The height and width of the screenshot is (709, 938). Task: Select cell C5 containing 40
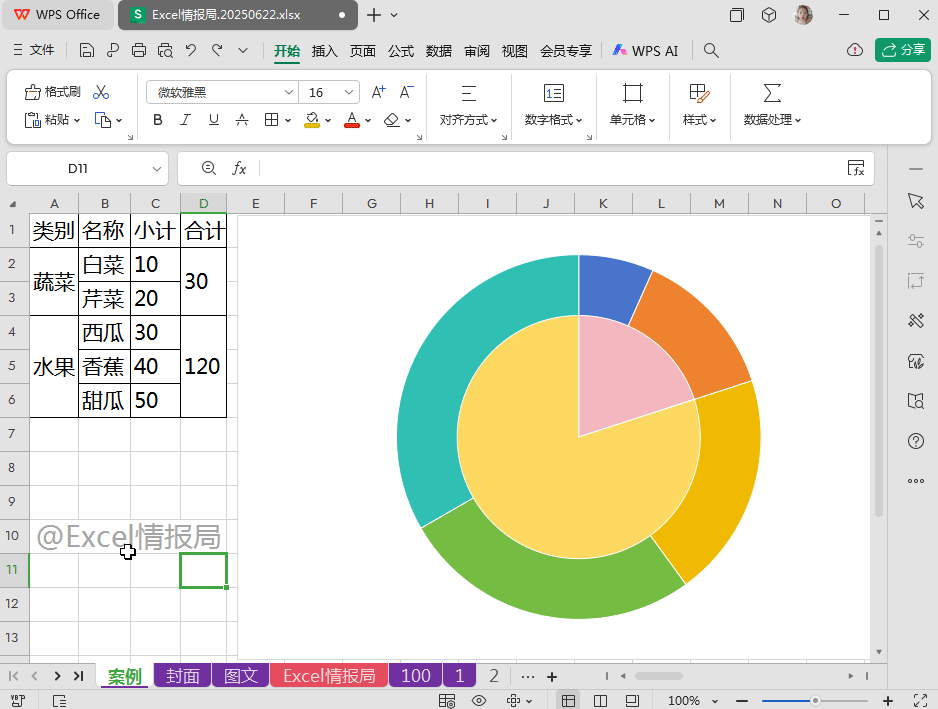[155, 366]
